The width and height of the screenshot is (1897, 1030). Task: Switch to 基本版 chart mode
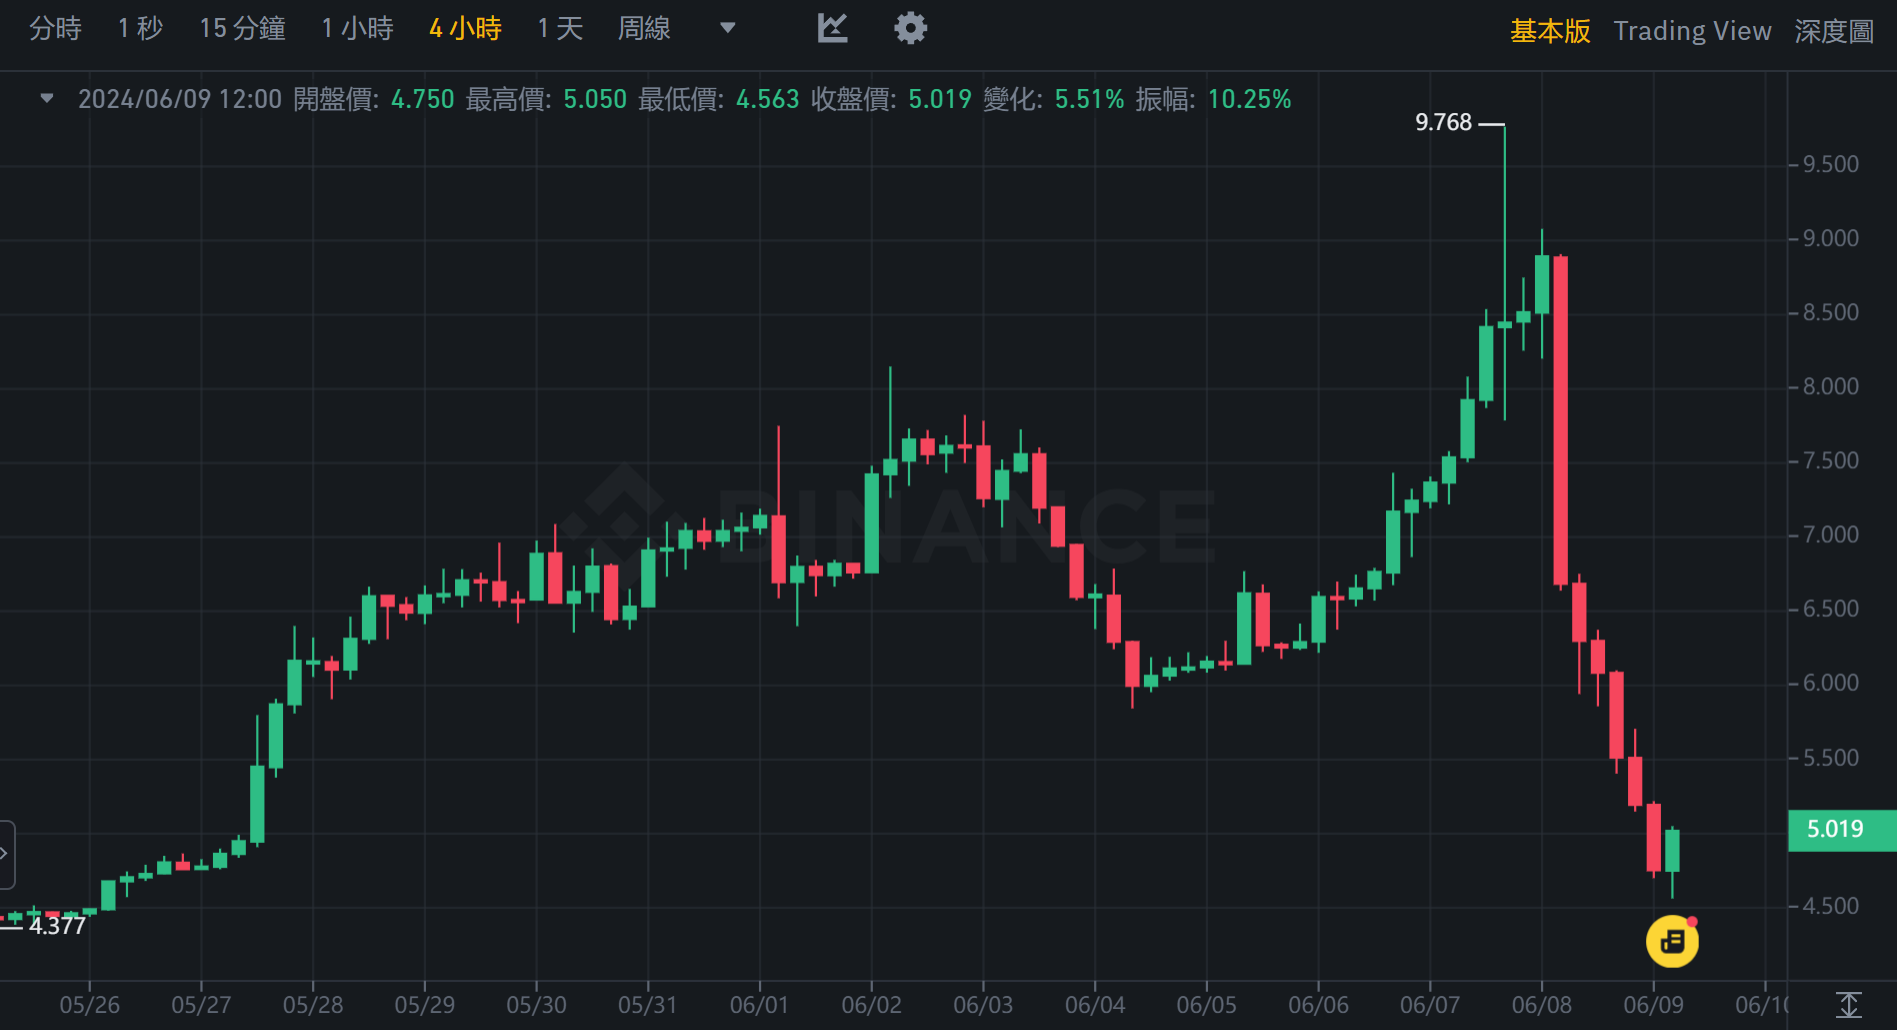(1549, 31)
